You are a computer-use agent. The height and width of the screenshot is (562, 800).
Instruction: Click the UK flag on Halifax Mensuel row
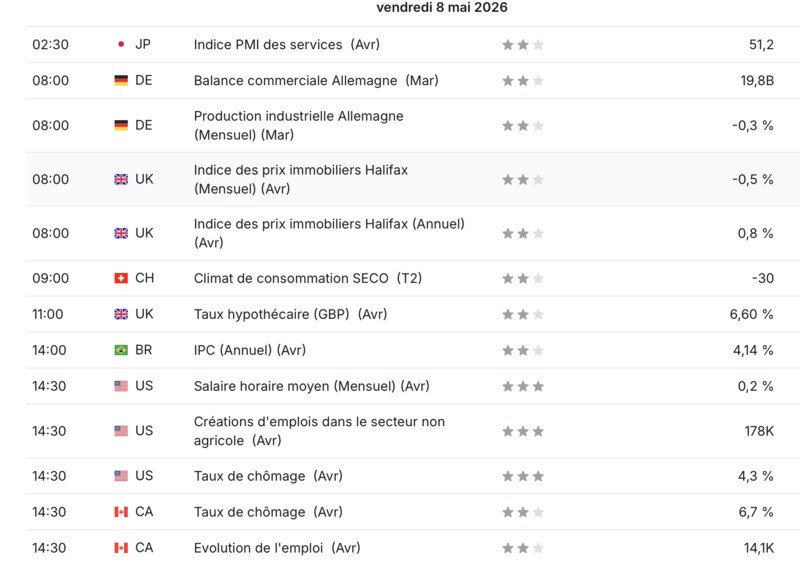[x=121, y=179]
